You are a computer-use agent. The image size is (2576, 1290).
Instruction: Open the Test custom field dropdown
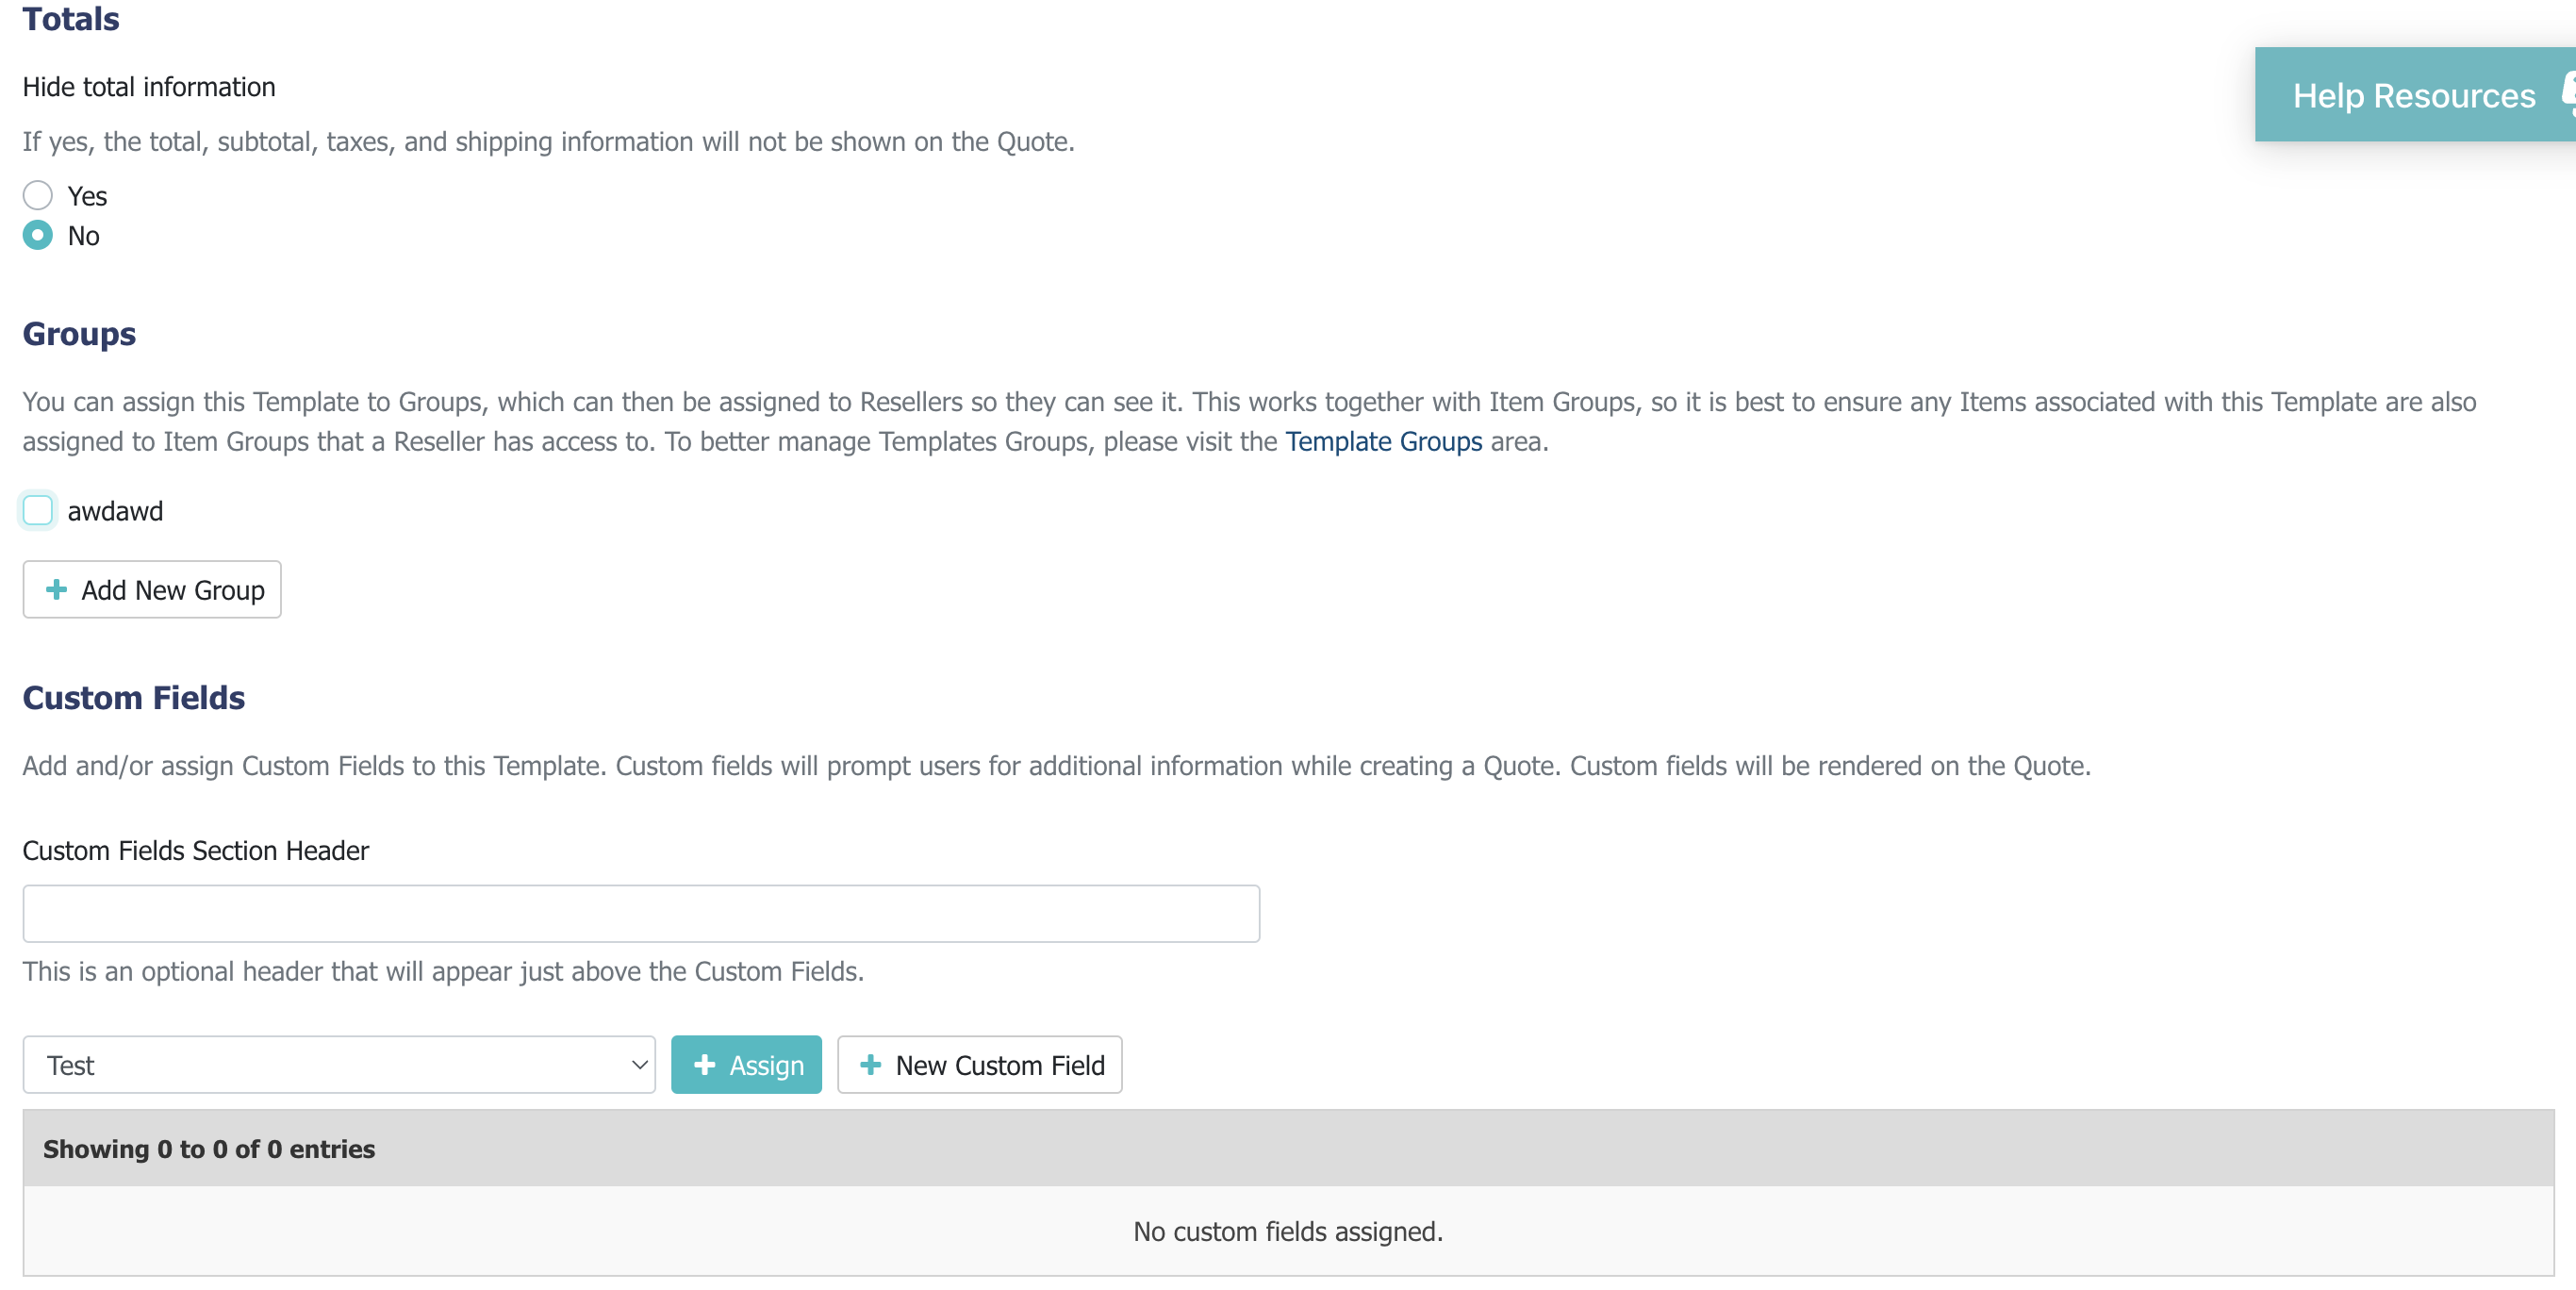point(338,1065)
